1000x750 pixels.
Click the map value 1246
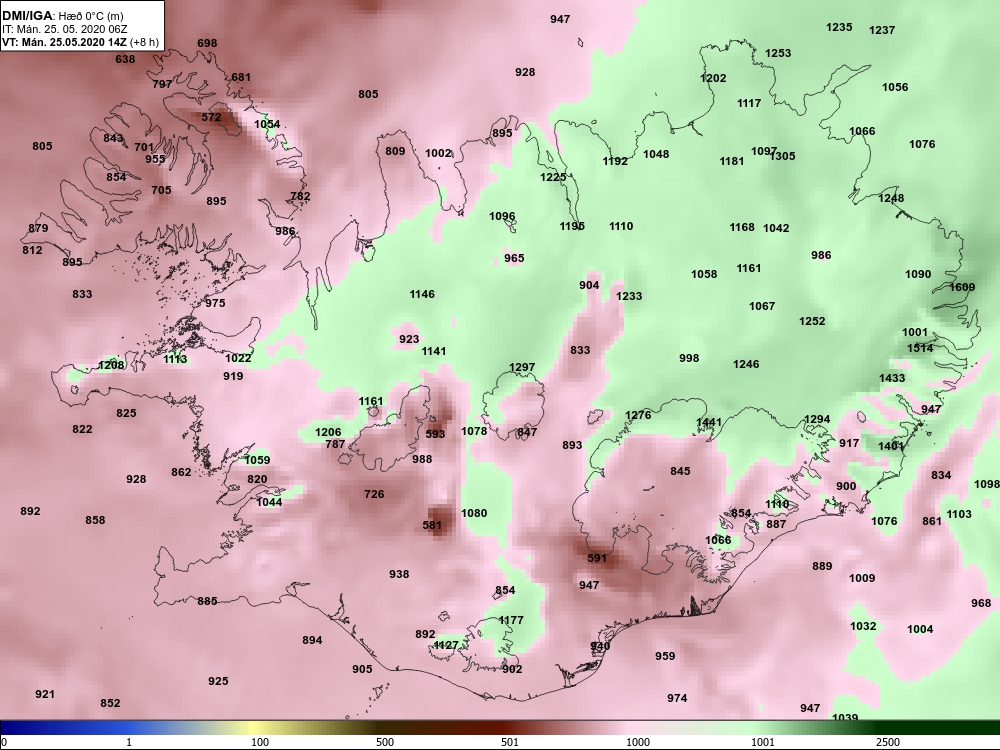tap(746, 364)
